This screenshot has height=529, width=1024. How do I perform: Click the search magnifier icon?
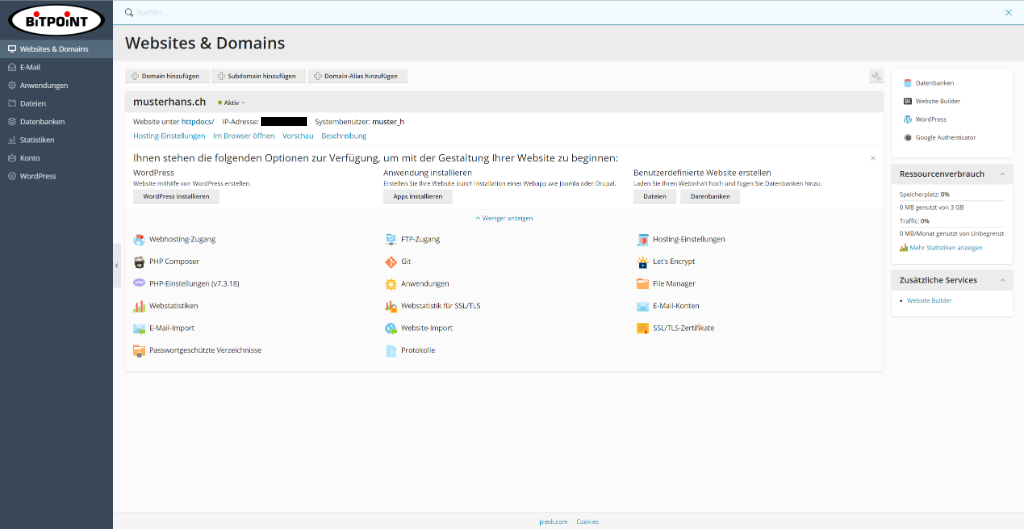tap(129, 12)
